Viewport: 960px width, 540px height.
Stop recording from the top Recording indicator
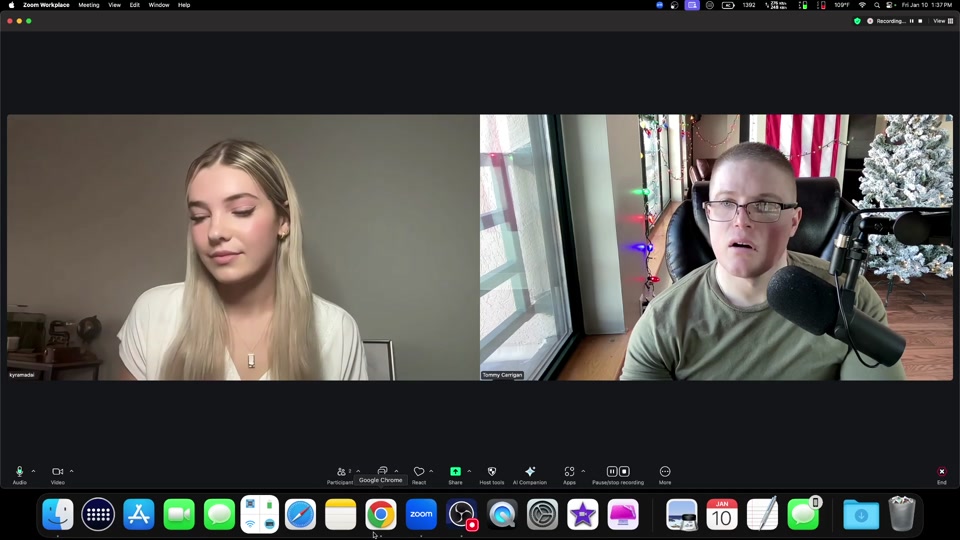coord(921,20)
